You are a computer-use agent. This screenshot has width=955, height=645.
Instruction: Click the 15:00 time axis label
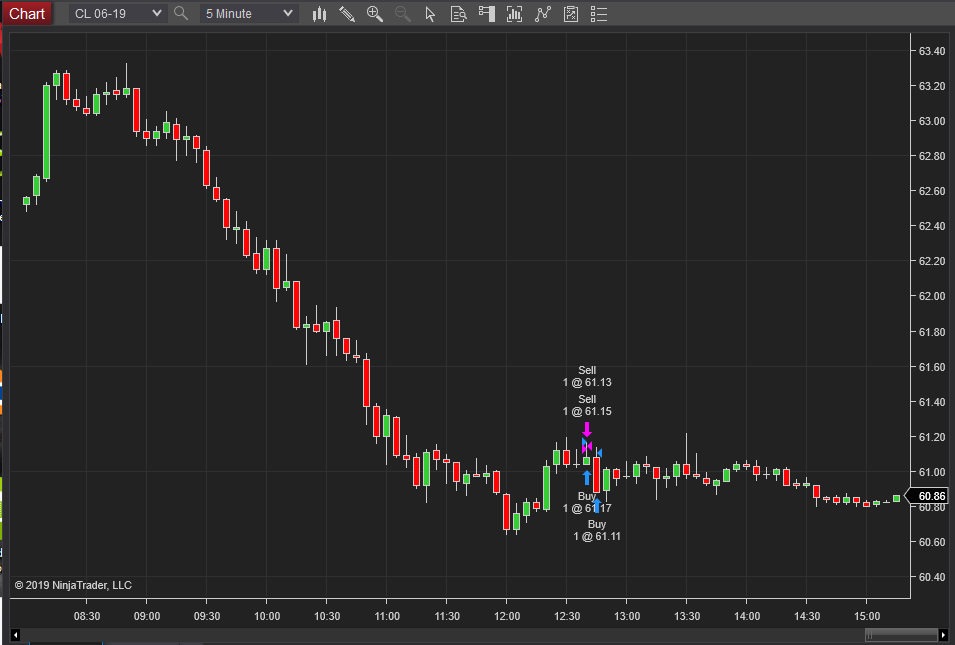point(867,616)
